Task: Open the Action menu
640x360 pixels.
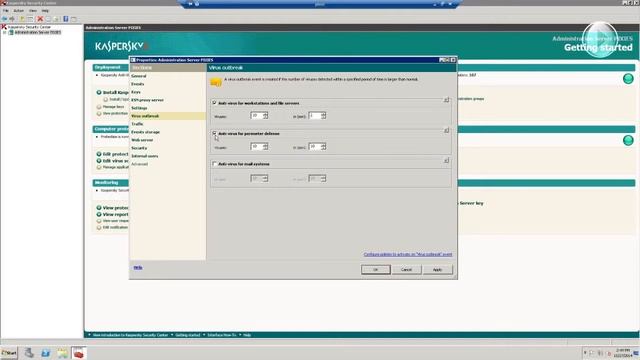Action: pyautogui.click(x=19, y=11)
